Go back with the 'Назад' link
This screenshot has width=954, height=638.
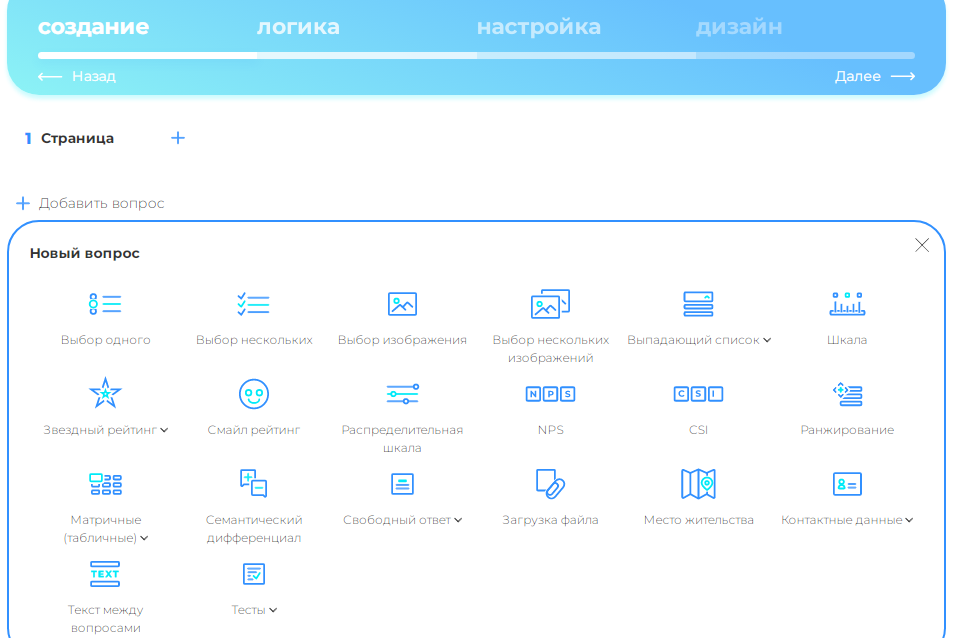pyautogui.click(x=77, y=76)
